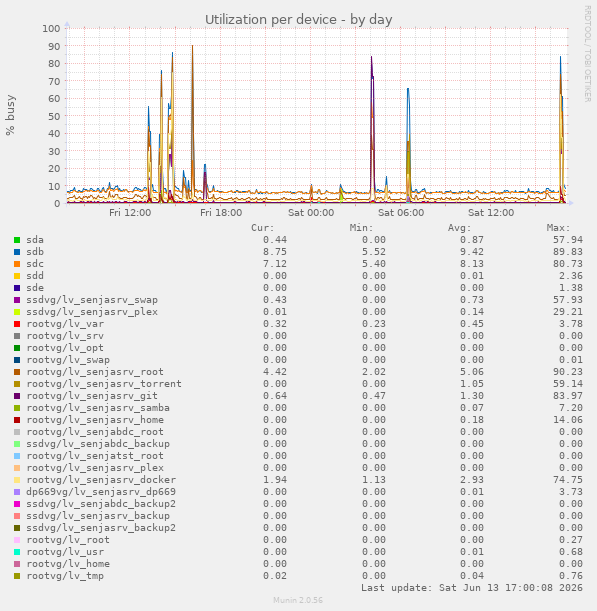This screenshot has width=597, height=611.
Task: Click the Last update timestamp
Action: (472, 588)
